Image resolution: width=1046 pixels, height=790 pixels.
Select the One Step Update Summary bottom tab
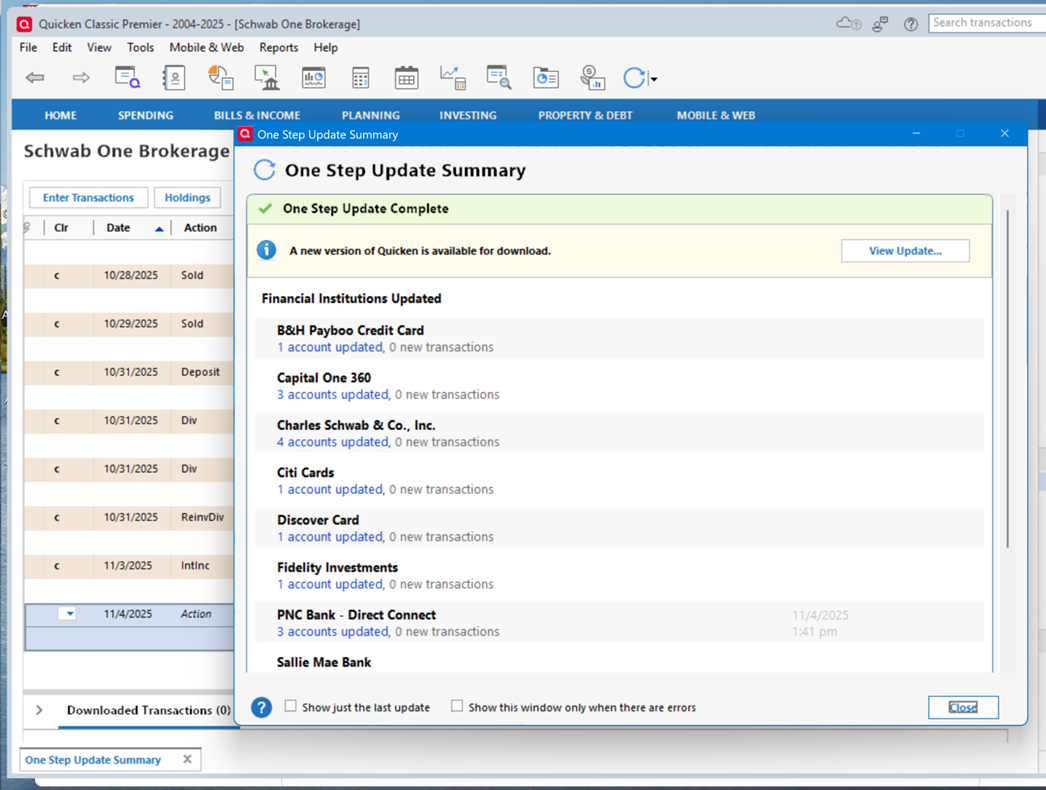(x=93, y=760)
